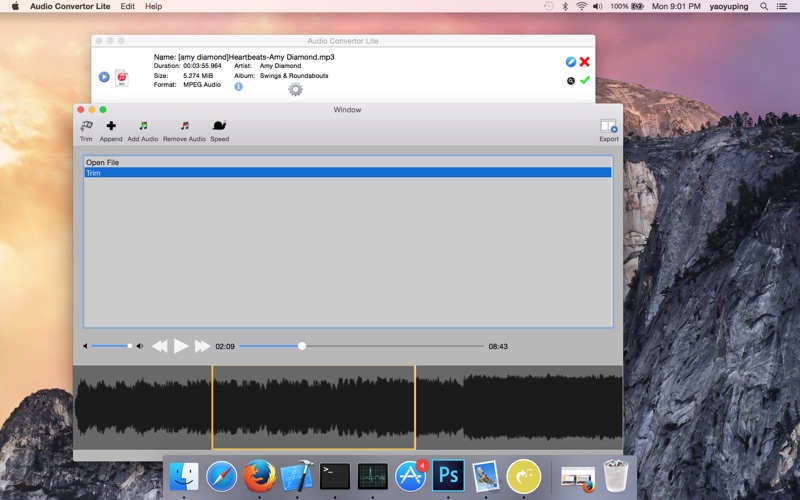
Task: Select the Trim tool in the toolbar
Action: [x=86, y=131]
